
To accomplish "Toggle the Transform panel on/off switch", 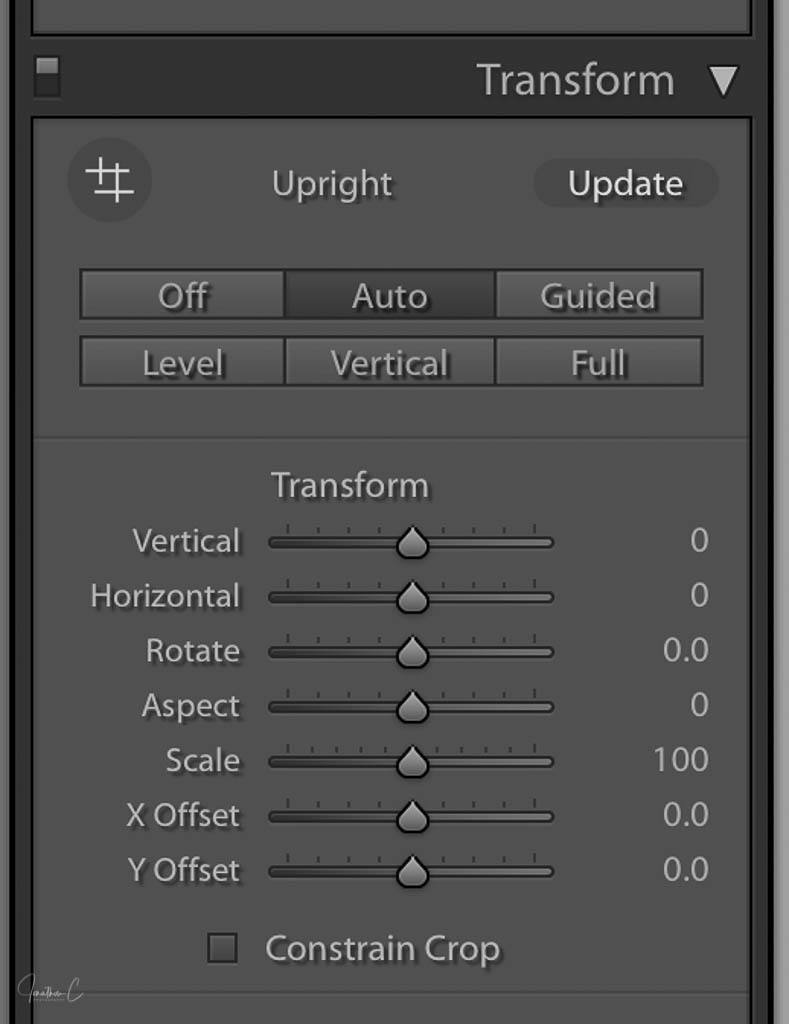I will click(47, 77).
